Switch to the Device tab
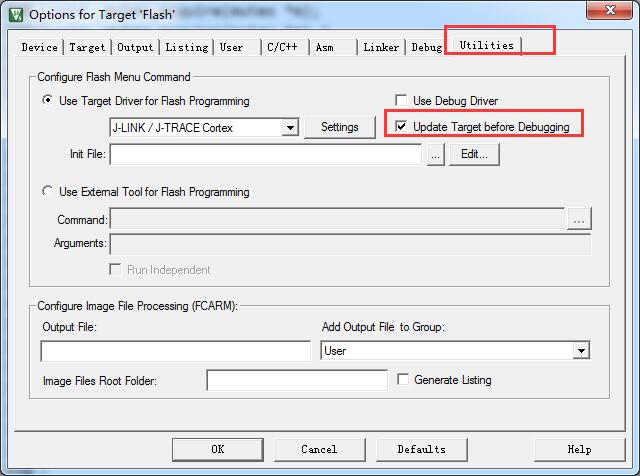This screenshot has height=476, width=640. (x=40, y=47)
